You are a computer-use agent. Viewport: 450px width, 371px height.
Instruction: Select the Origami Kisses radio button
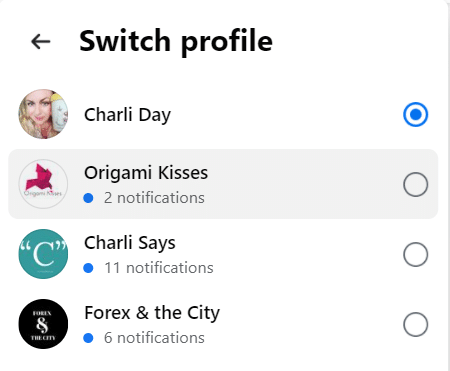tap(415, 184)
